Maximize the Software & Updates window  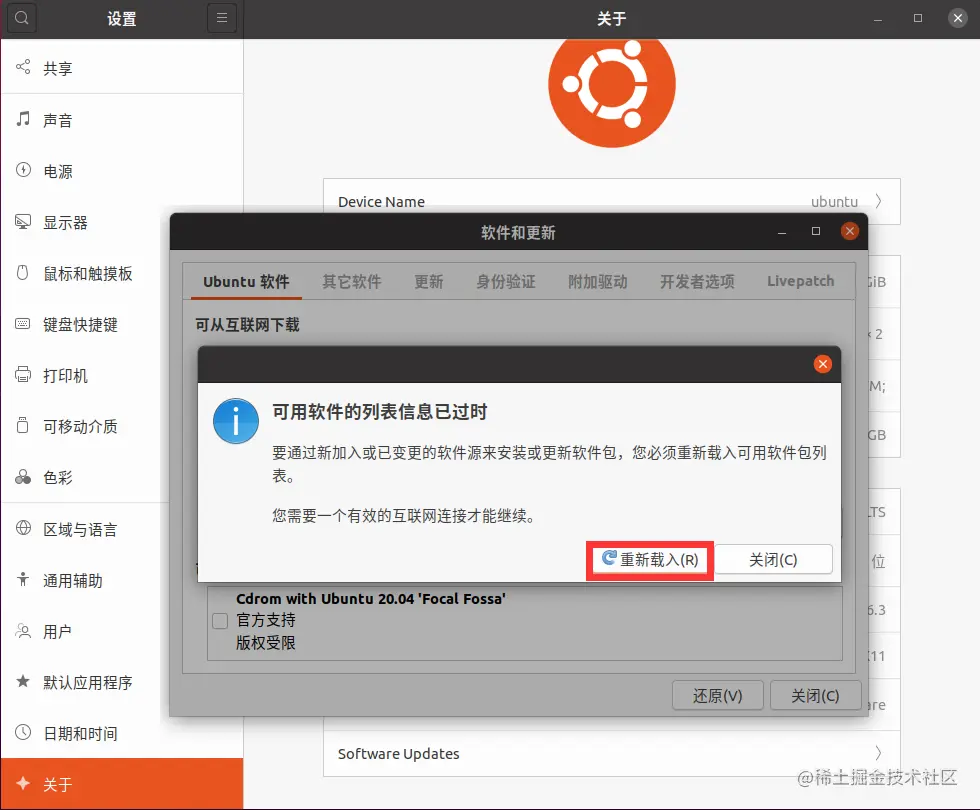(816, 231)
